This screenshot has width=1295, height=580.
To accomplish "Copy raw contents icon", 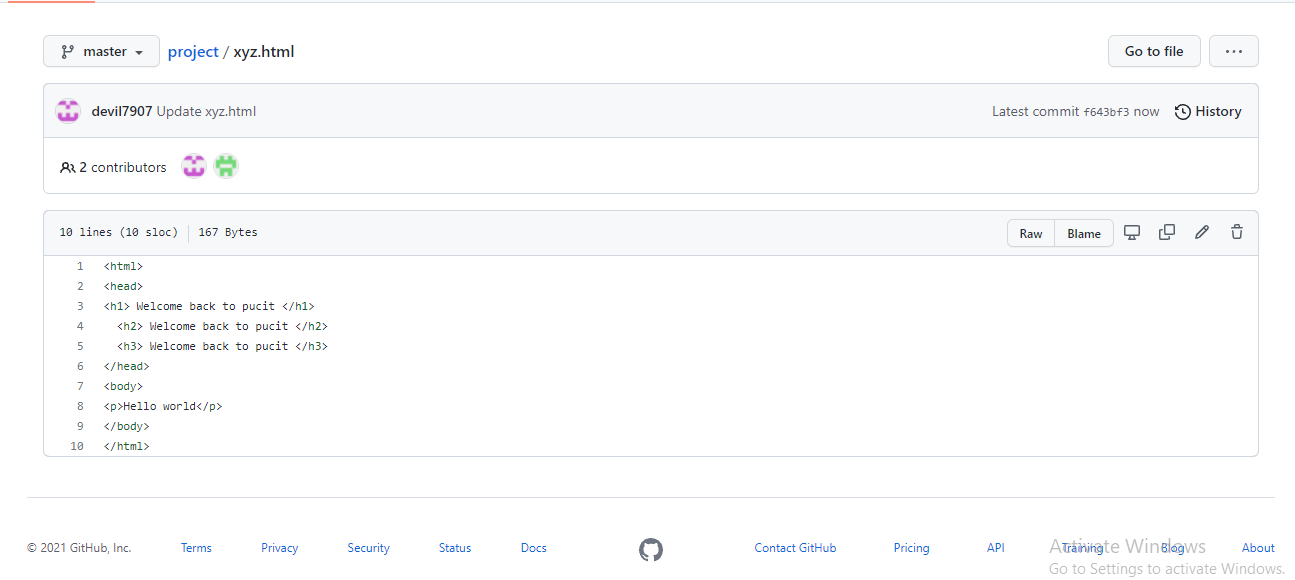I will (x=1167, y=232).
